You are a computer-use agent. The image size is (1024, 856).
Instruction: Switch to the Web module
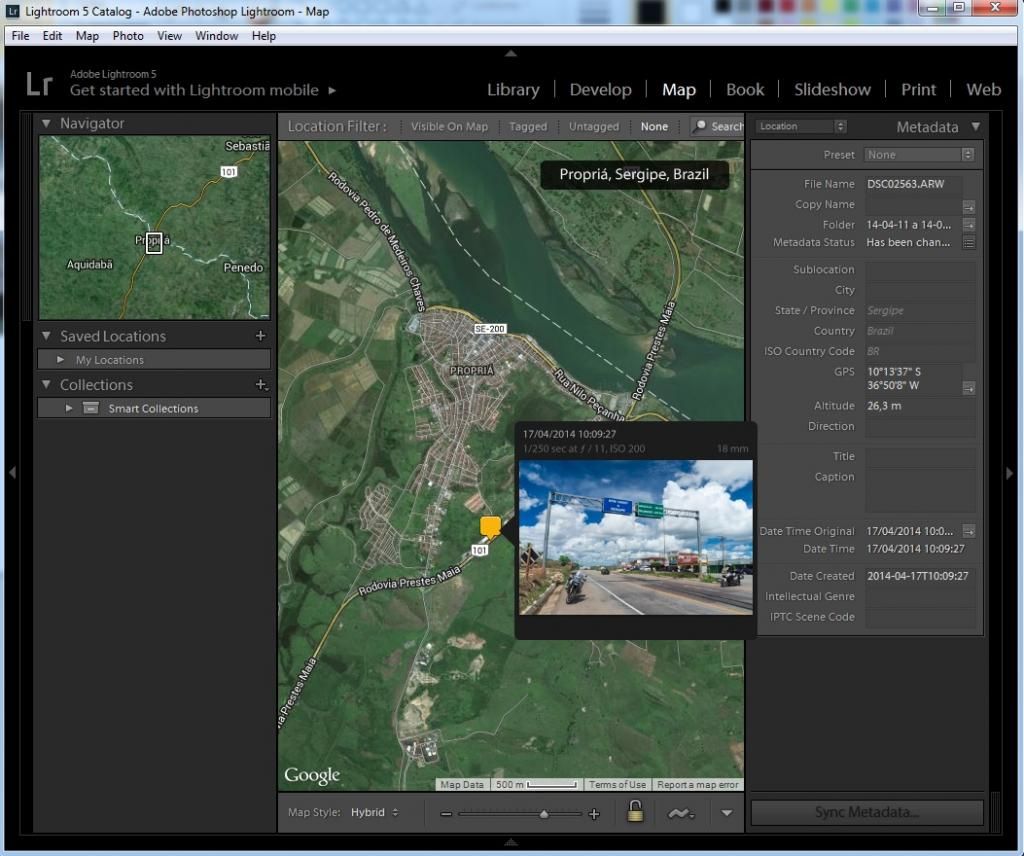click(x=984, y=89)
